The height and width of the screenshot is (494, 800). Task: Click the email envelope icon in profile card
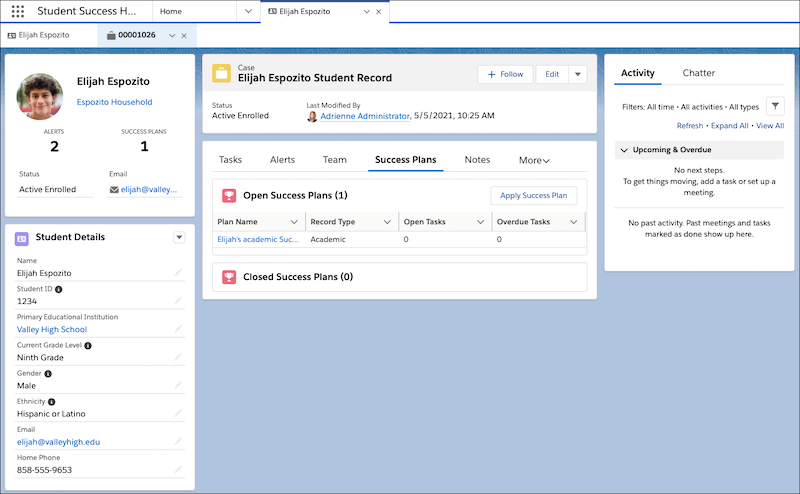(114, 189)
